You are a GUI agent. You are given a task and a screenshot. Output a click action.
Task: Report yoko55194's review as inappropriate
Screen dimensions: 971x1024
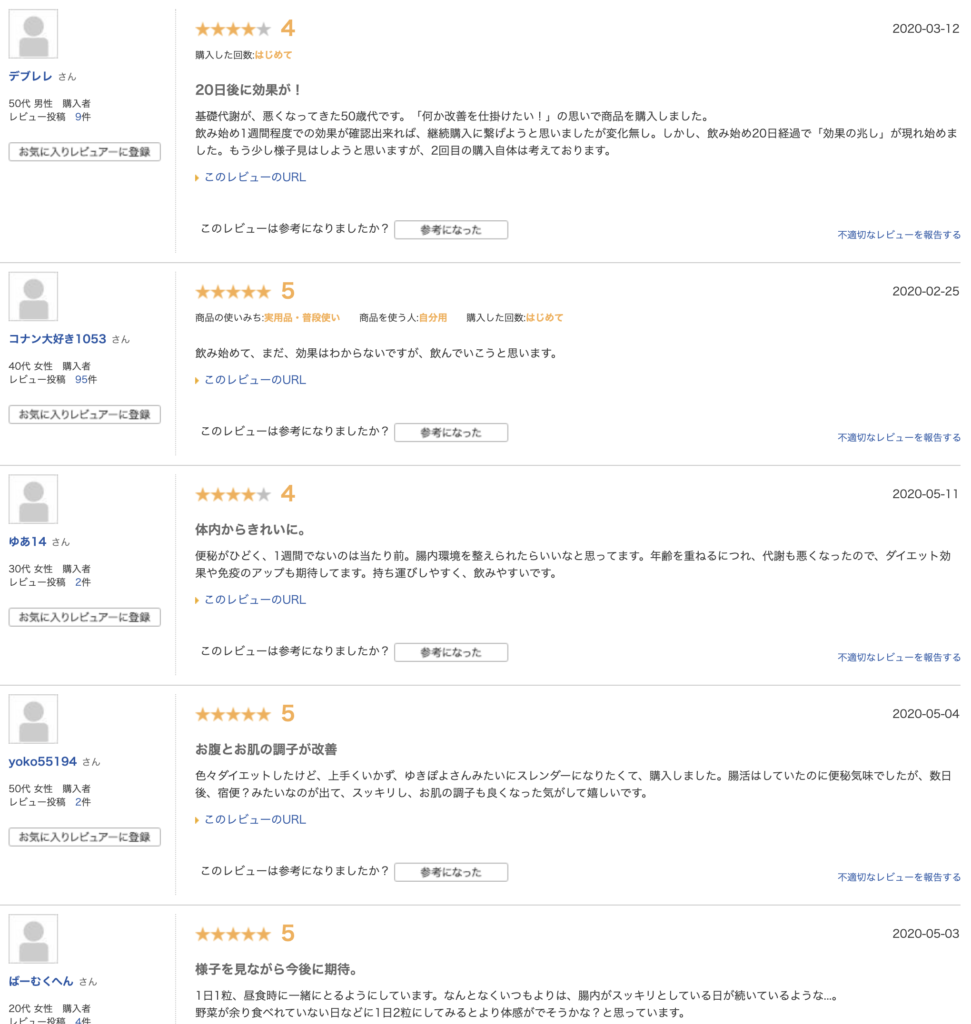coord(899,877)
